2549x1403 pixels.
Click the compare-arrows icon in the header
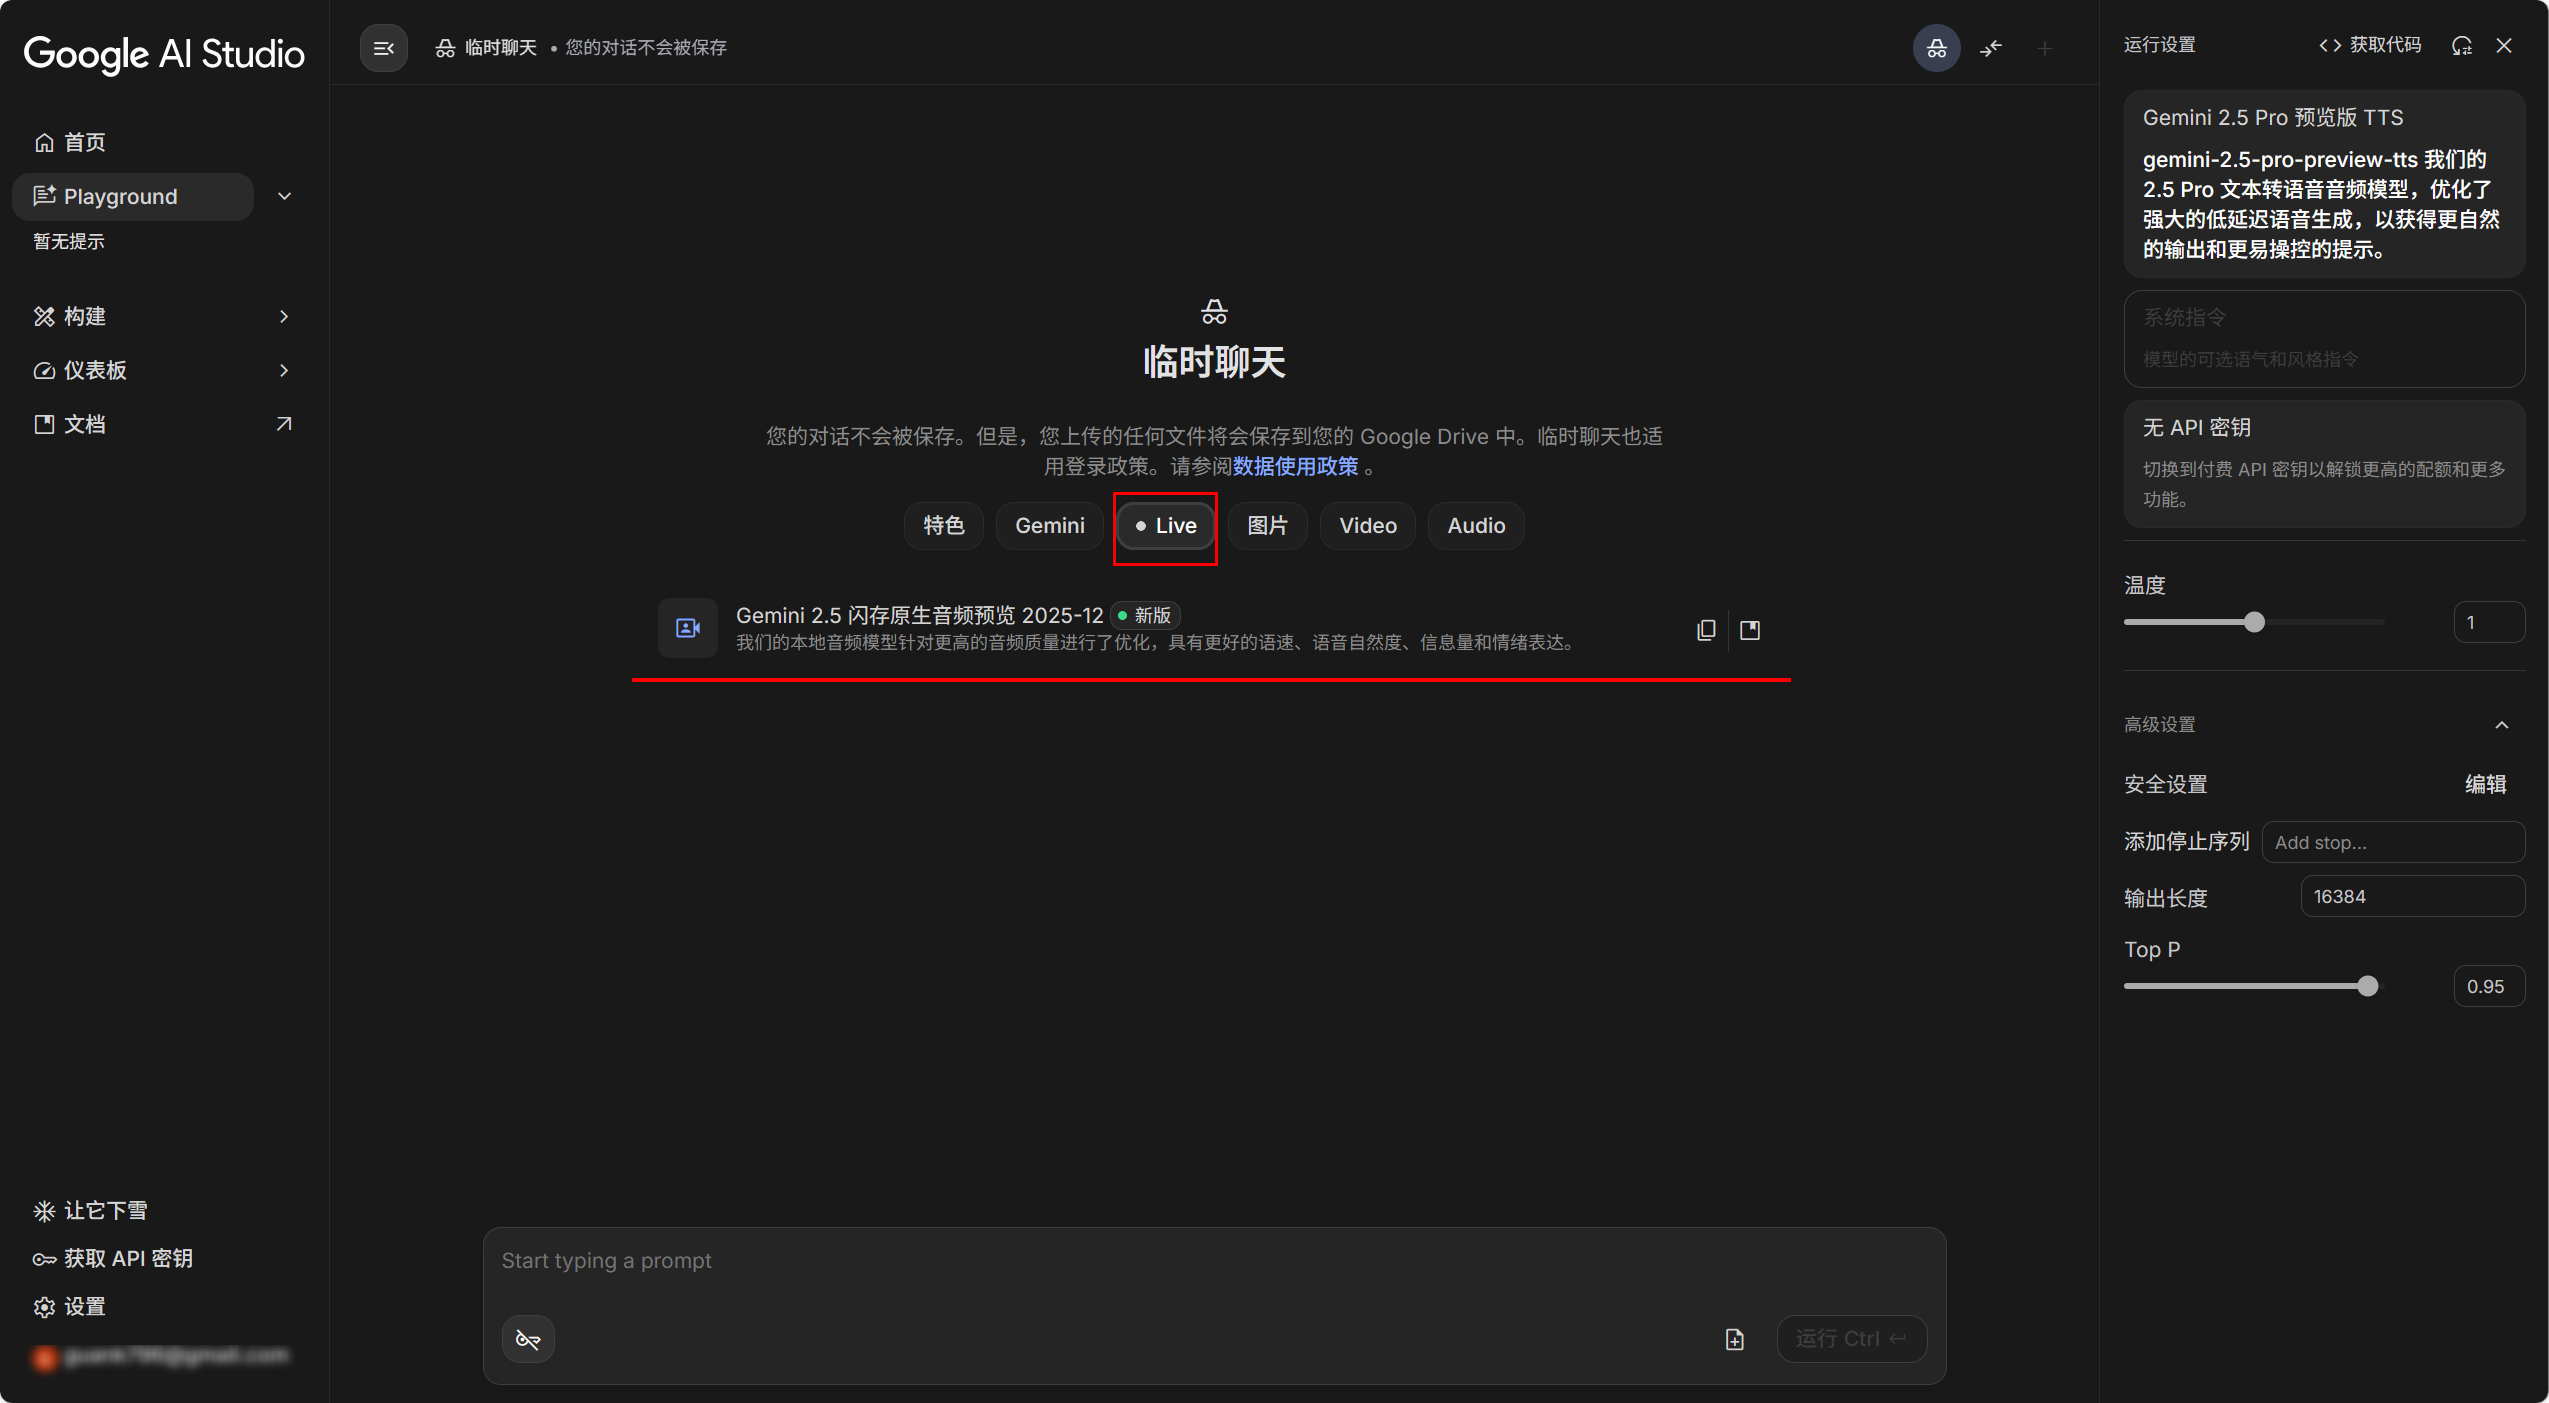(x=1990, y=47)
